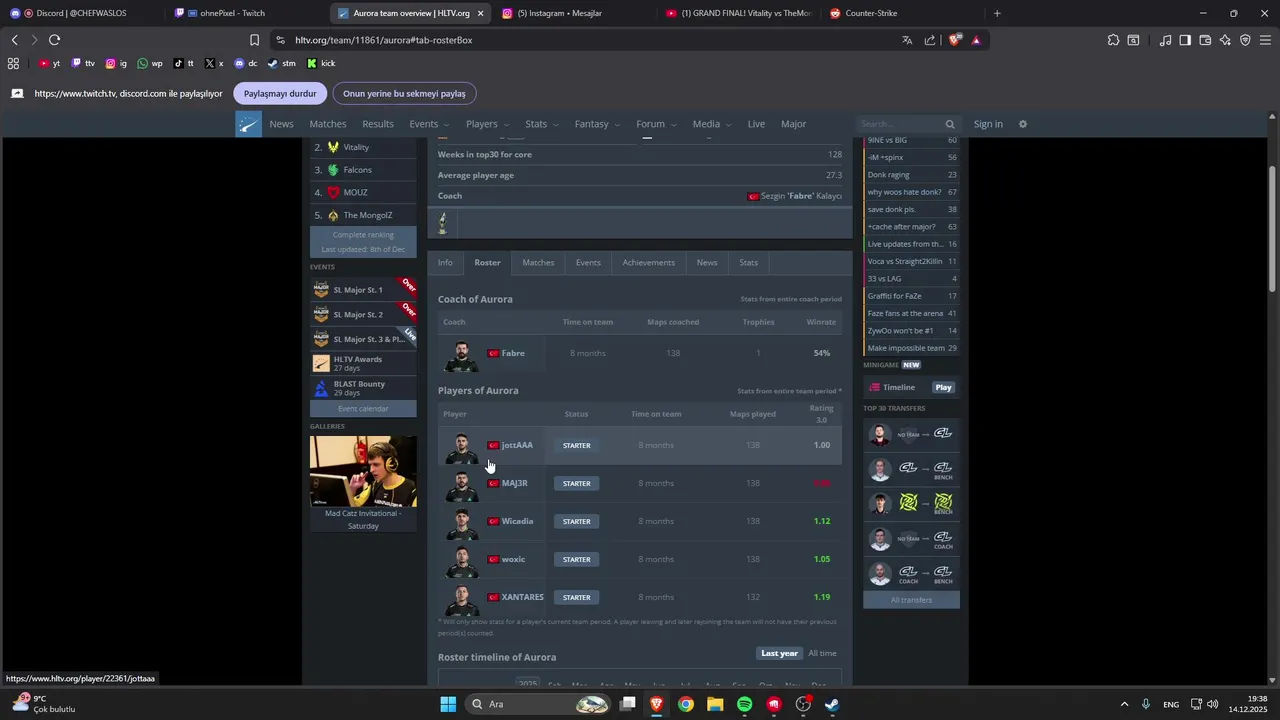
Task: Open the browser apps grid icon in bookmarks bar
Action: tap(13, 63)
